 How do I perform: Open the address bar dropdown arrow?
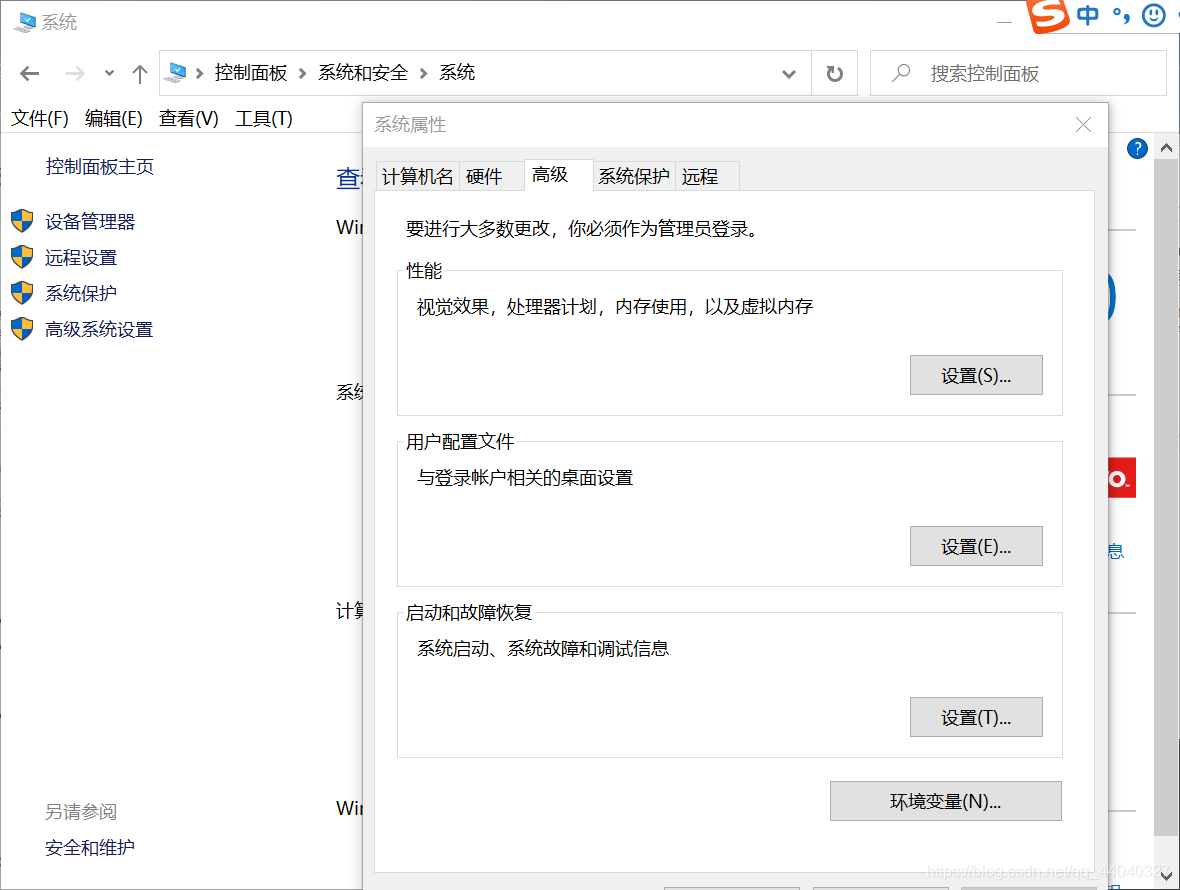coord(789,73)
